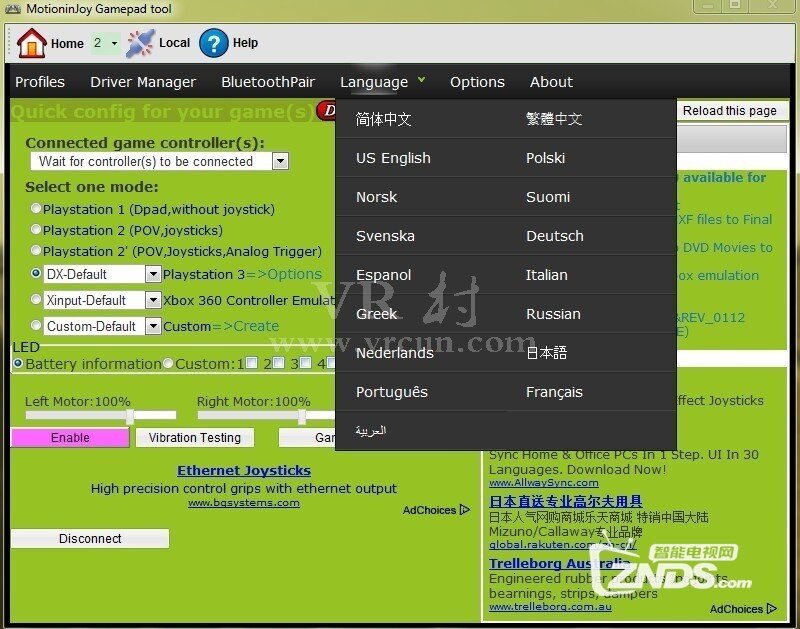Screen dimensions: 800x629
Task: Select LED Custom radio button
Action: tap(168, 364)
